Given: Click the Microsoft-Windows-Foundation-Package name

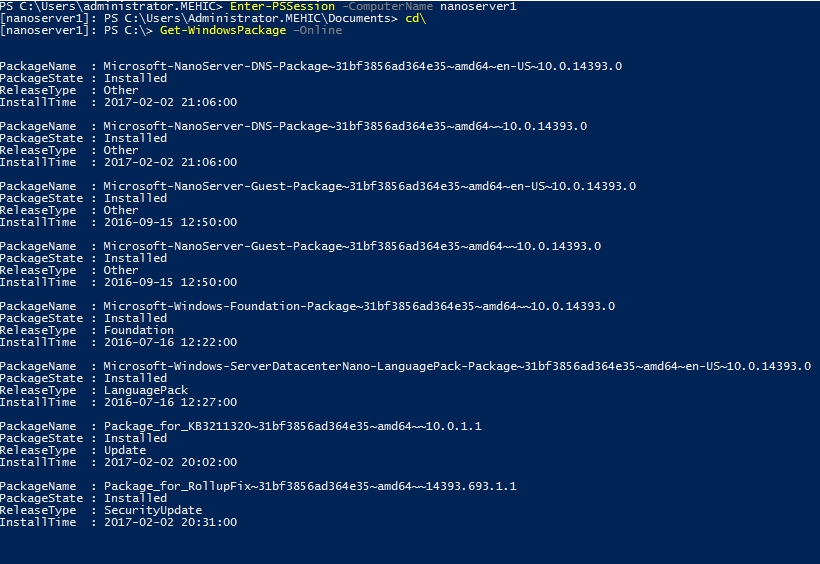Looking at the screenshot, I should [x=359, y=307].
